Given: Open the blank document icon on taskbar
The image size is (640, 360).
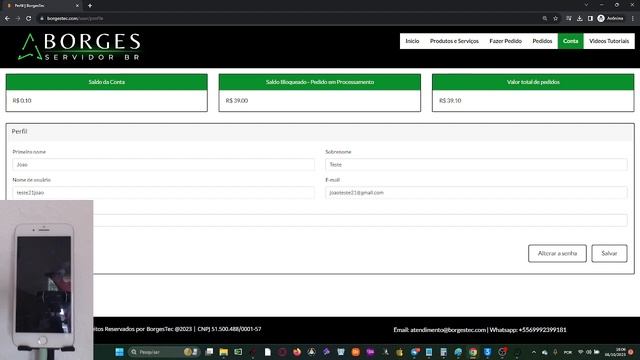Looking at the screenshot, I should (x=267, y=352).
